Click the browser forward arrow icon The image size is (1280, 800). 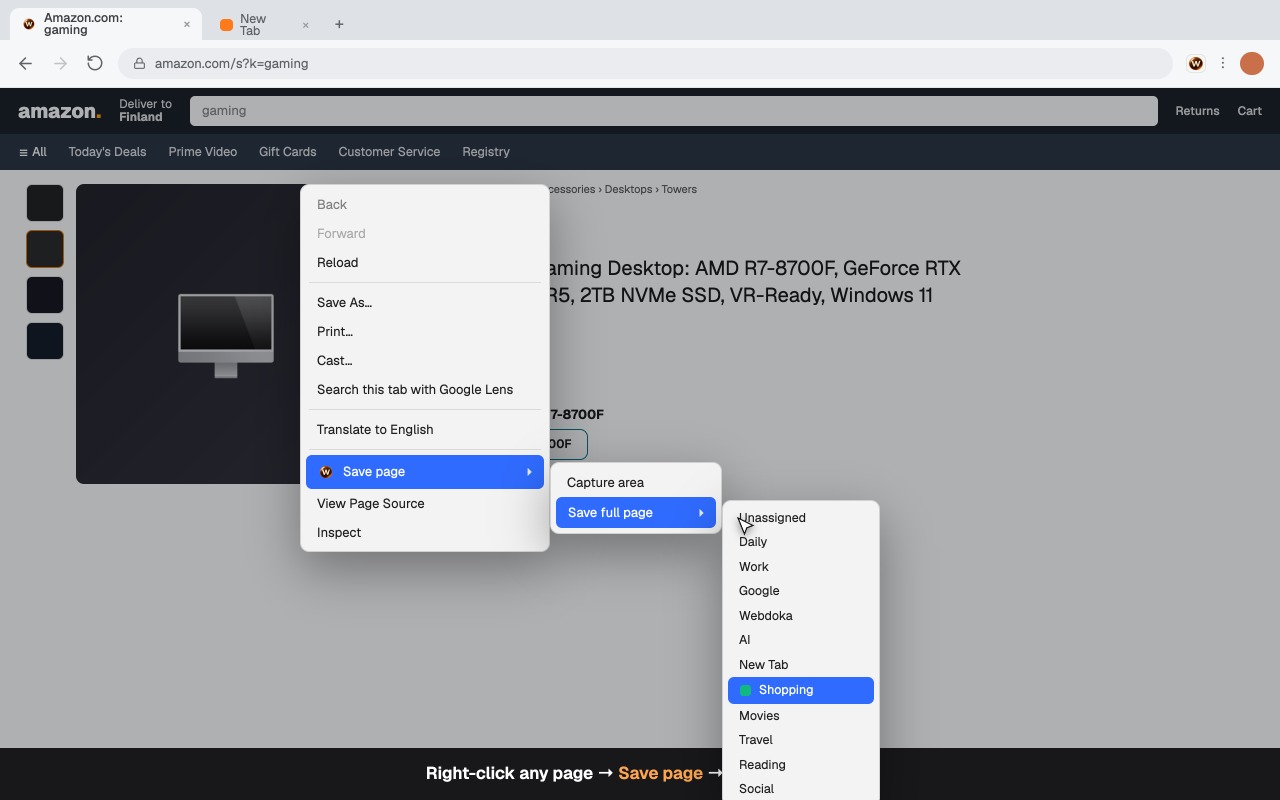click(60, 63)
